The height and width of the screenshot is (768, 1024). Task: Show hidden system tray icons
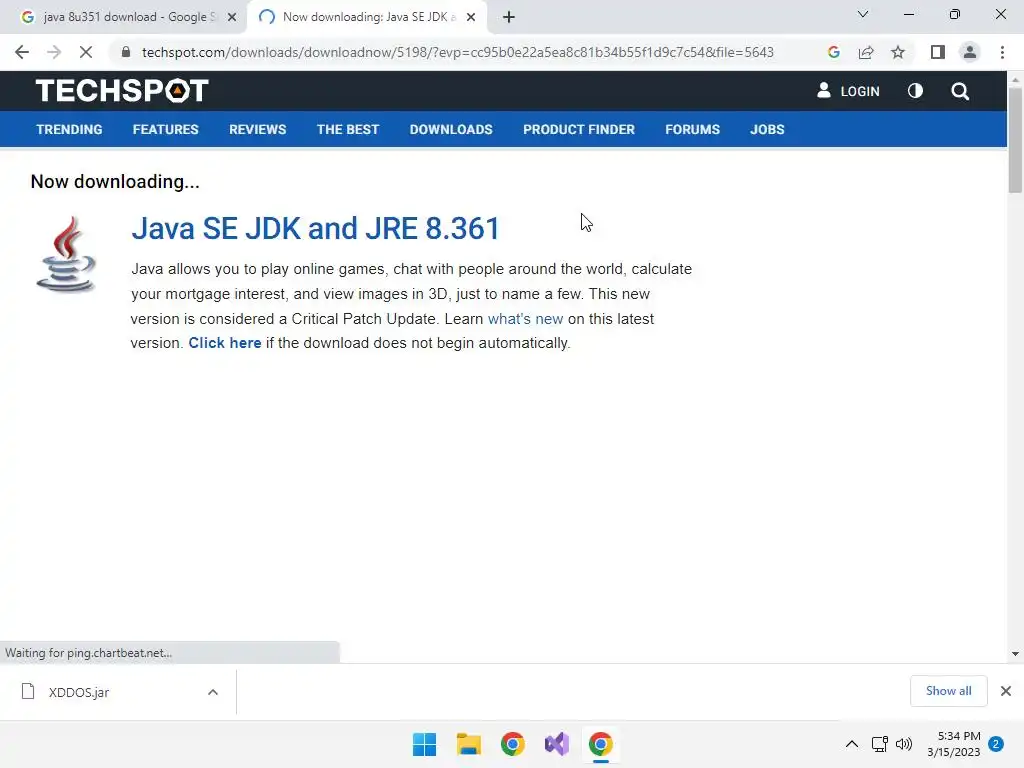click(852, 744)
